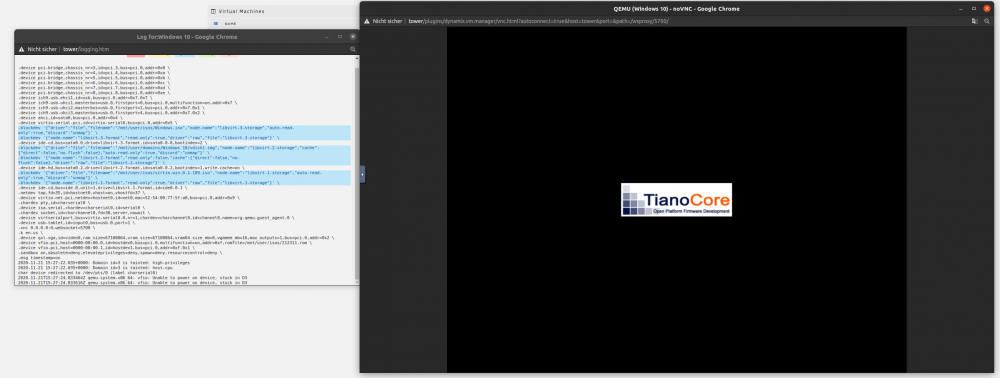Click the "-device virtio-net-pci" log line
1000x378 pixels.
pos(129,198)
